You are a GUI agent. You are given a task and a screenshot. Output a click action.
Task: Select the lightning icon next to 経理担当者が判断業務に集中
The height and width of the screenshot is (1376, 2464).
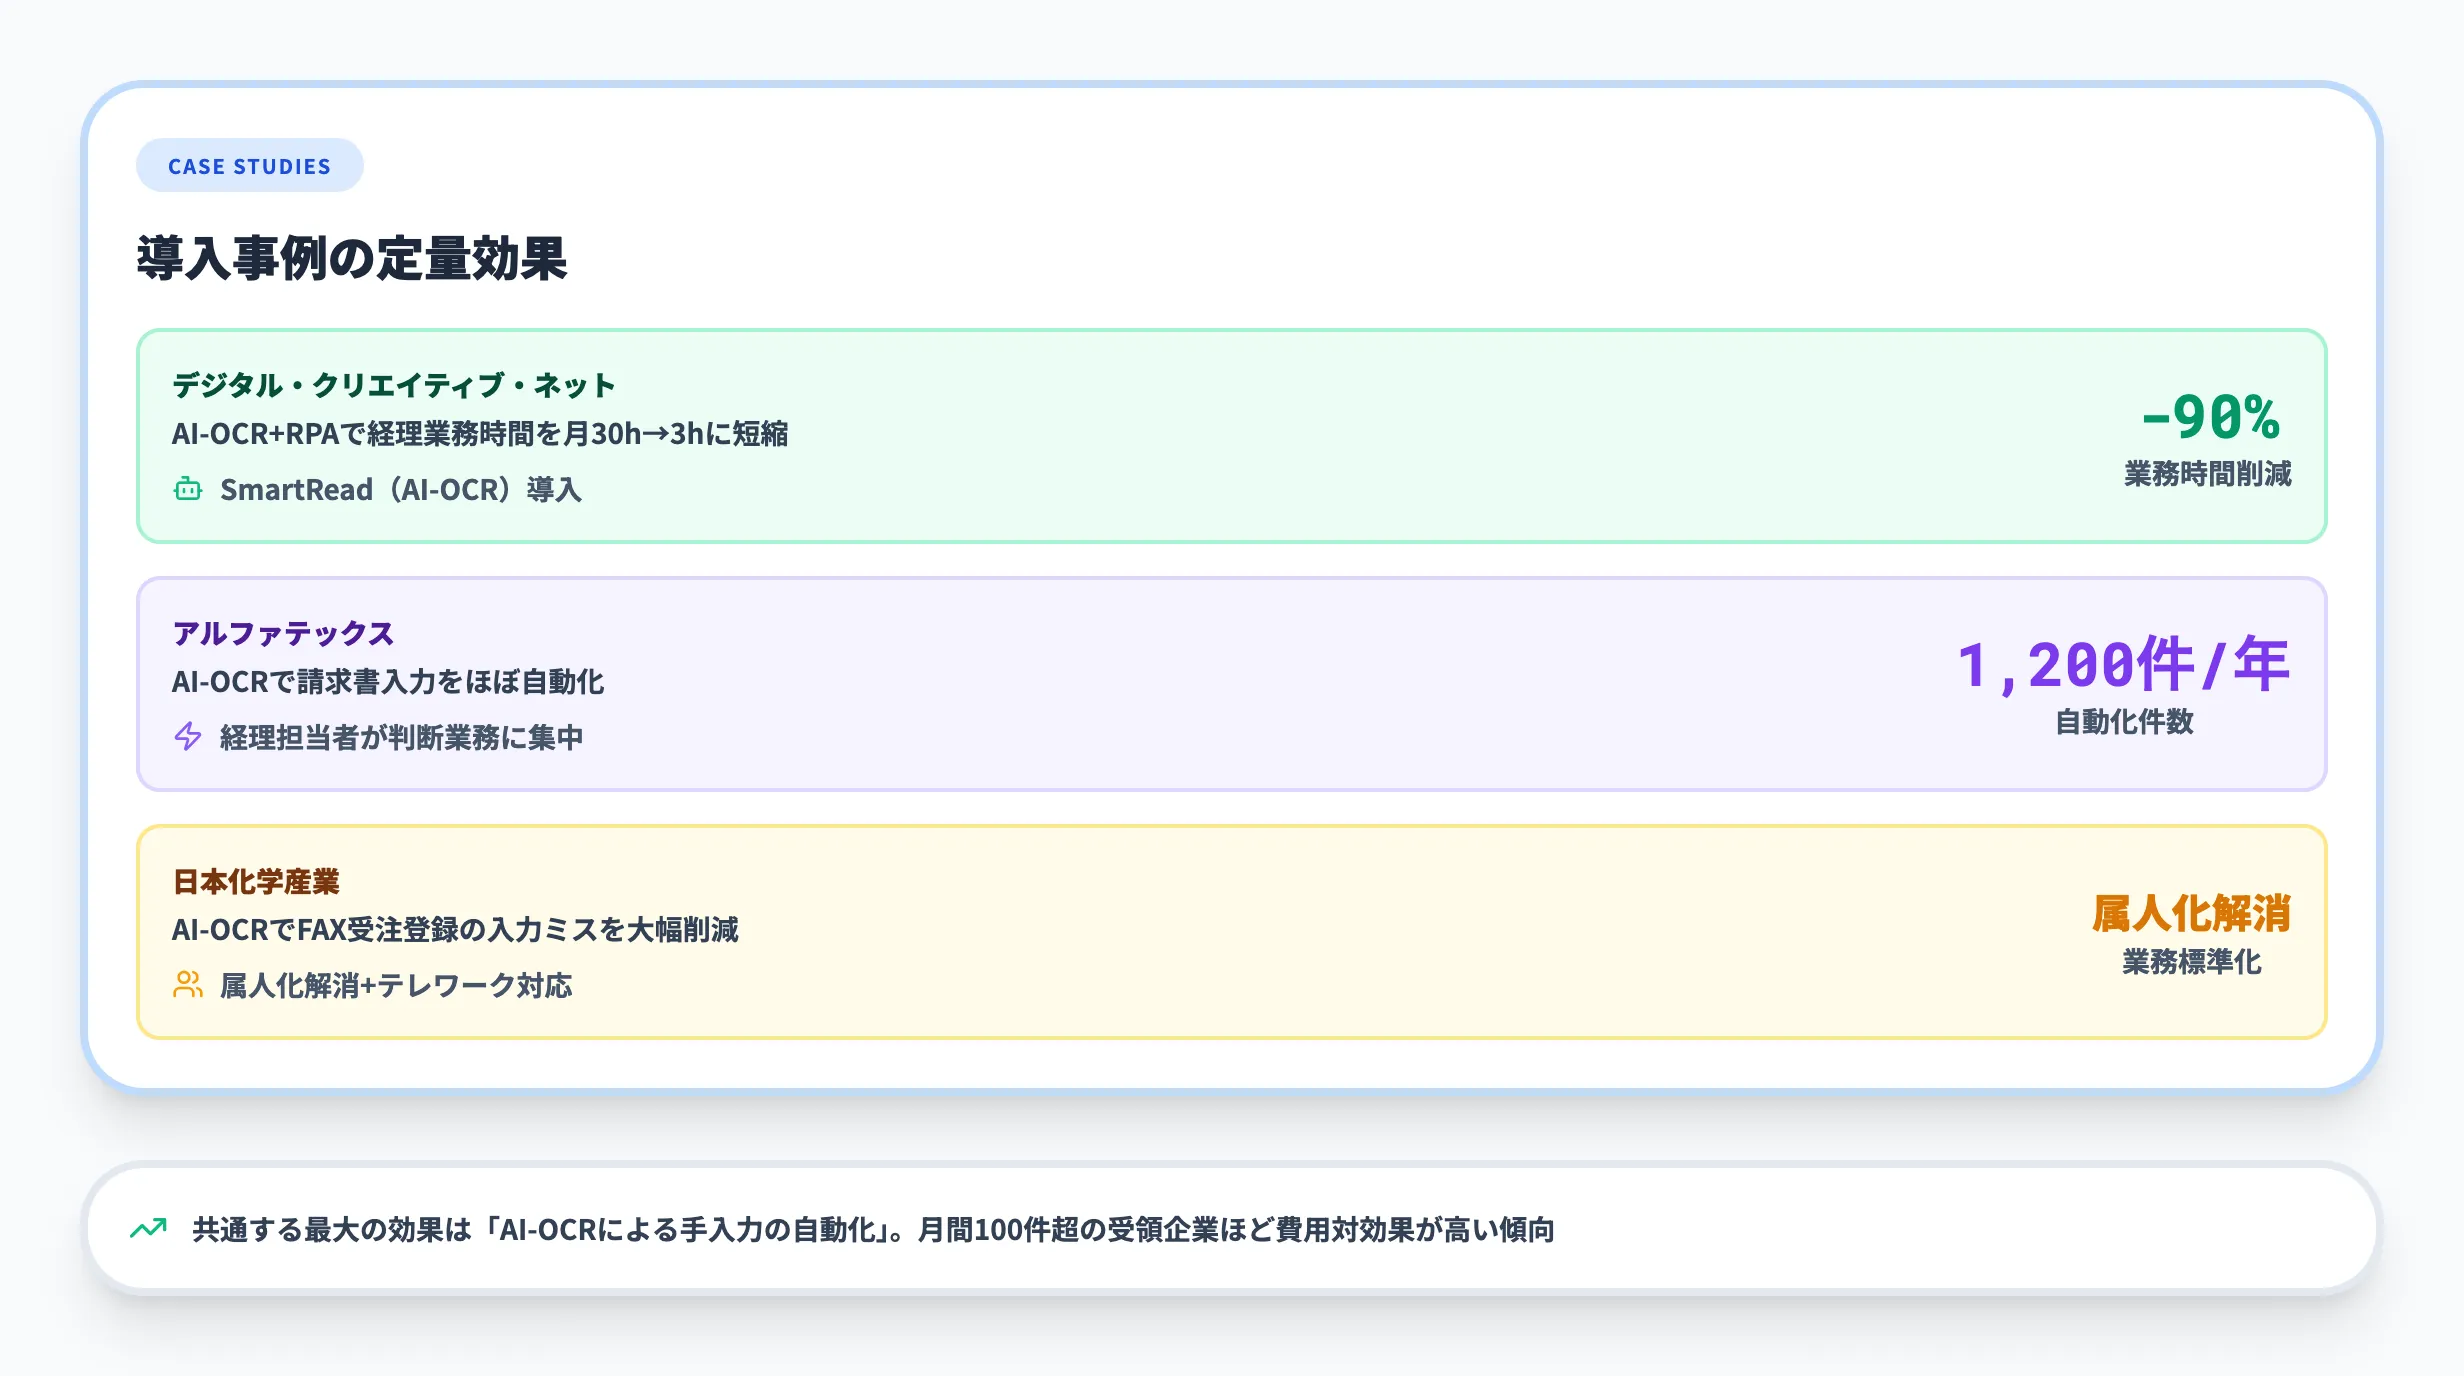(188, 737)
